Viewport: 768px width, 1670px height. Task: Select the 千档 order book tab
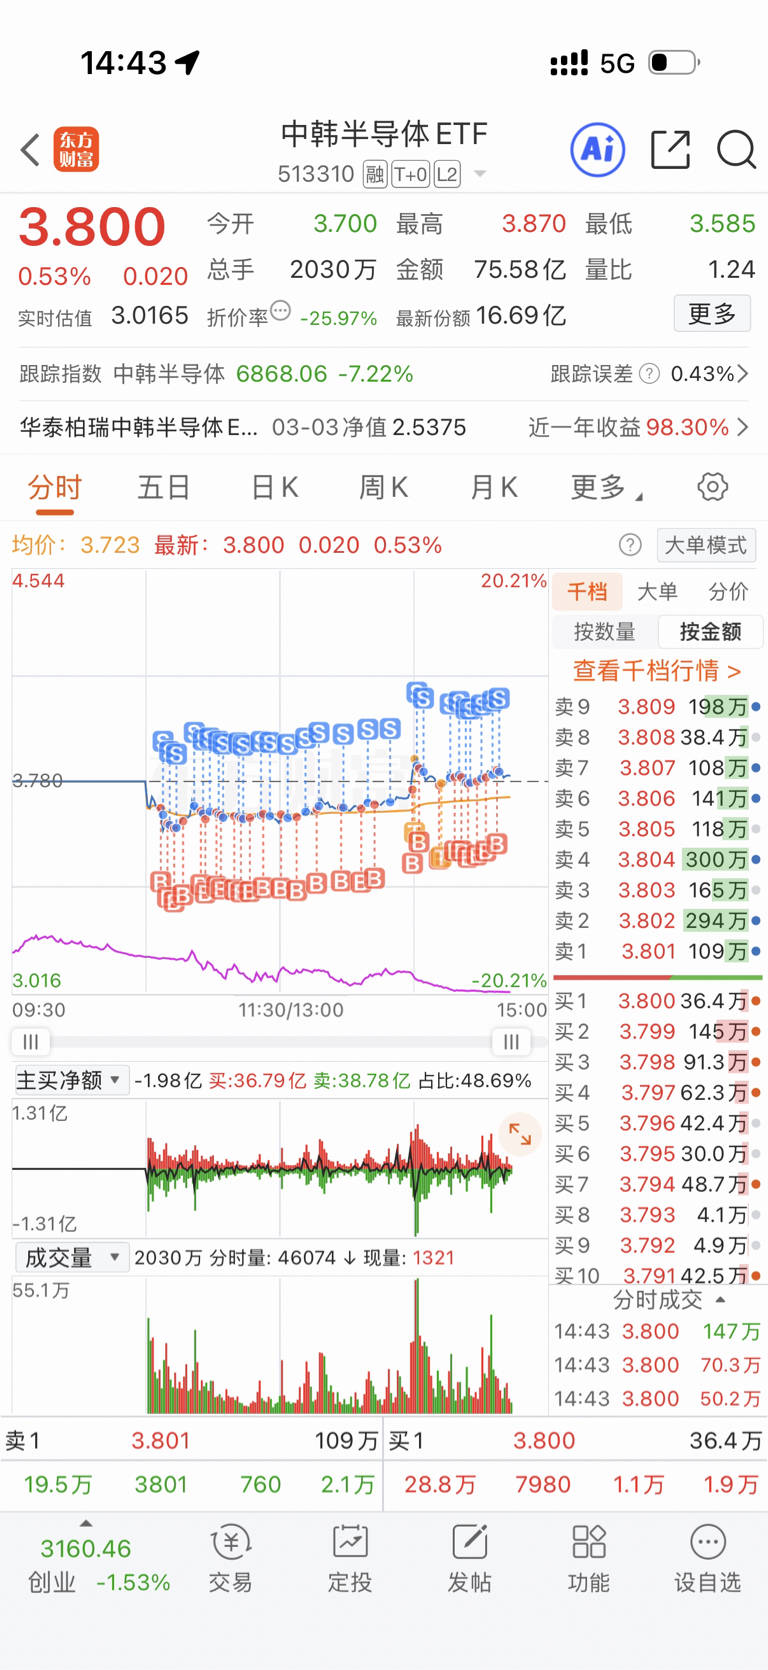[587, 591]
